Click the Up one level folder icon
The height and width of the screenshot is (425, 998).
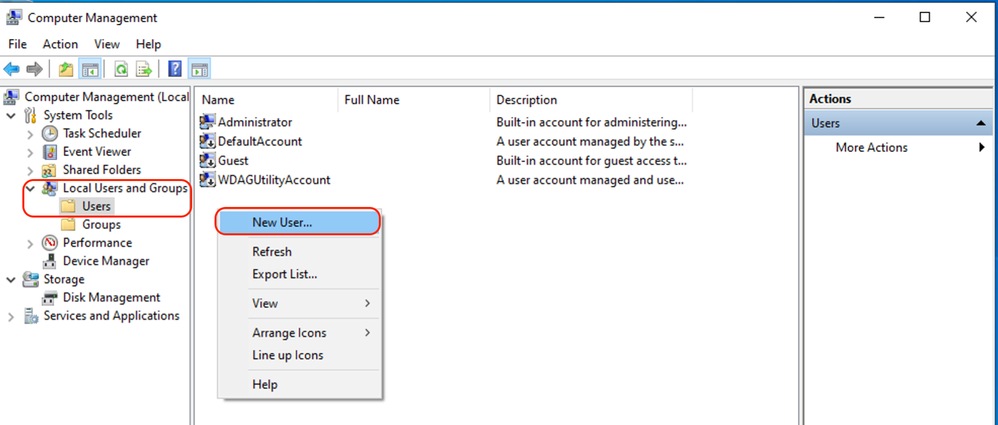pyautogui.click(x=66, y=69)
